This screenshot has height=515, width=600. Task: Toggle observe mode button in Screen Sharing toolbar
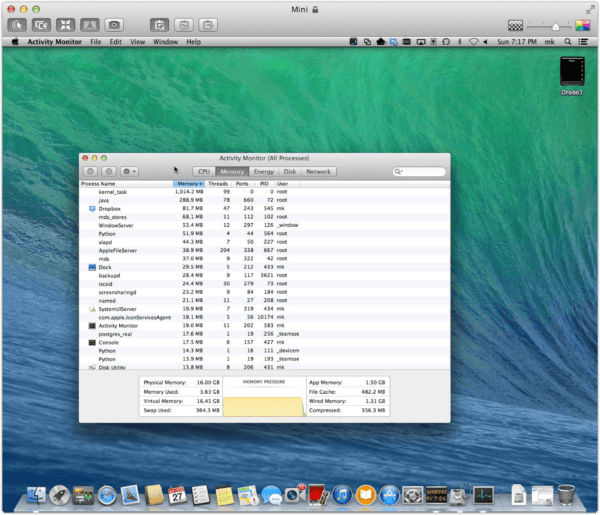pos(40,23)
